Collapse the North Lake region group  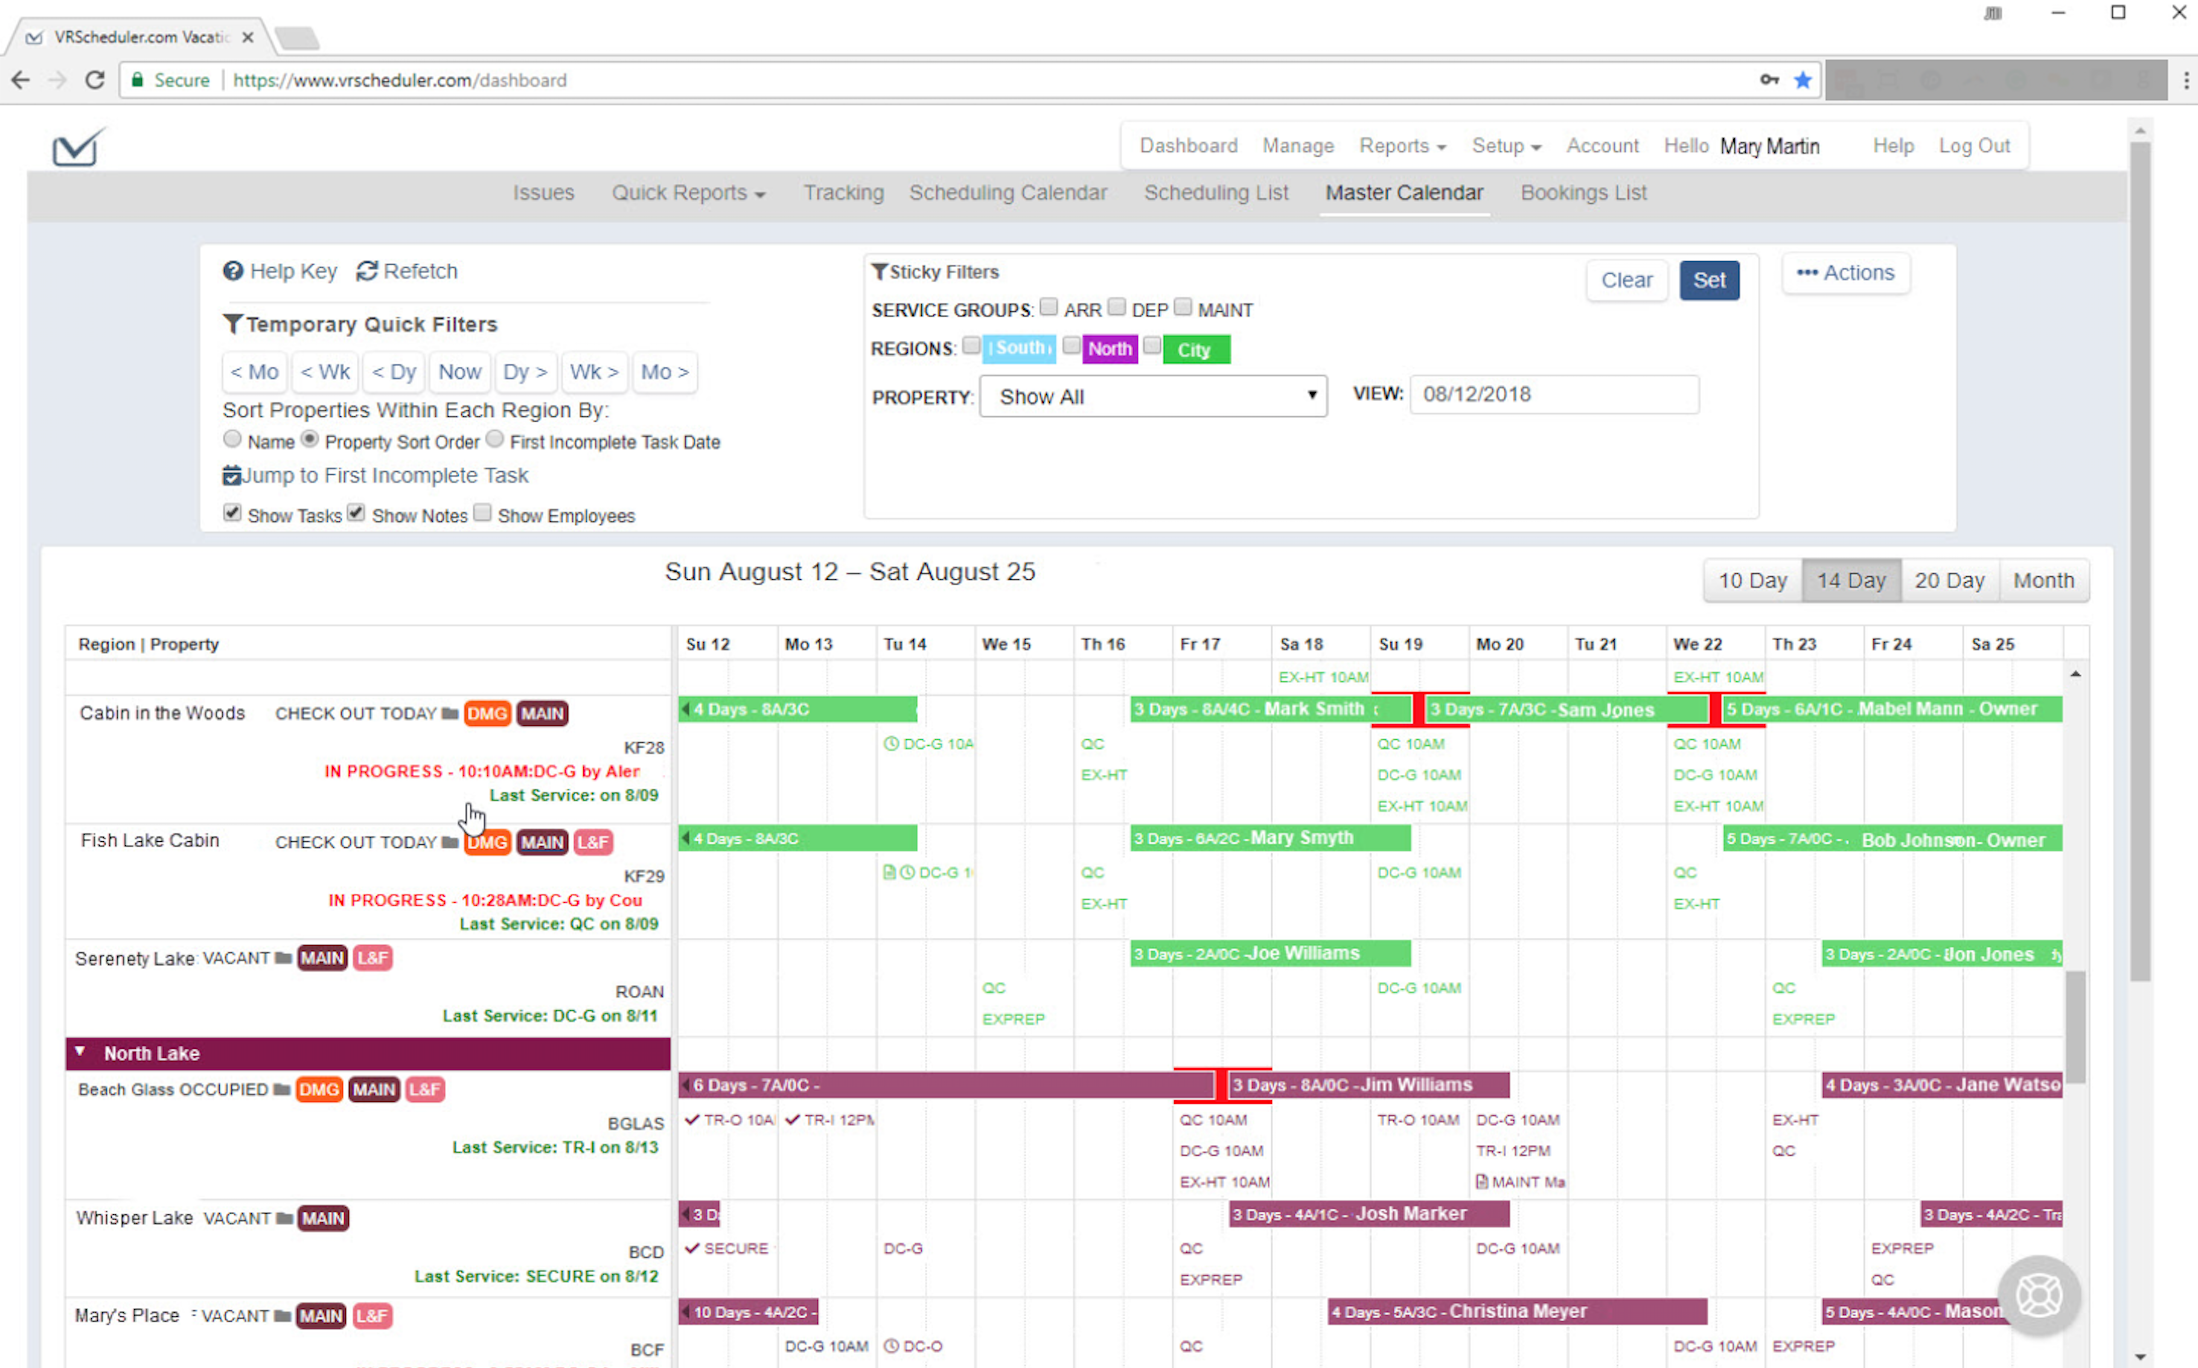coord(80,1052)
